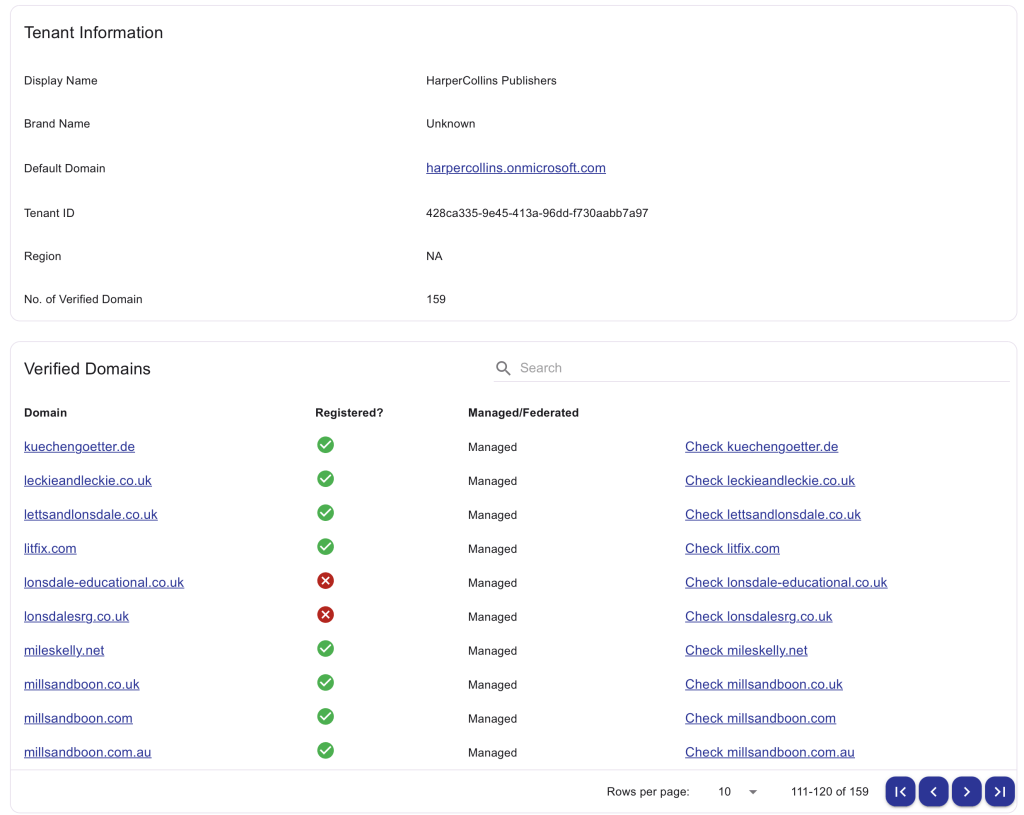The height and width of the screenshot is (815, 1024).
Task: Click green check icon for millsandboon.com.au
Action: pos(325,751)
